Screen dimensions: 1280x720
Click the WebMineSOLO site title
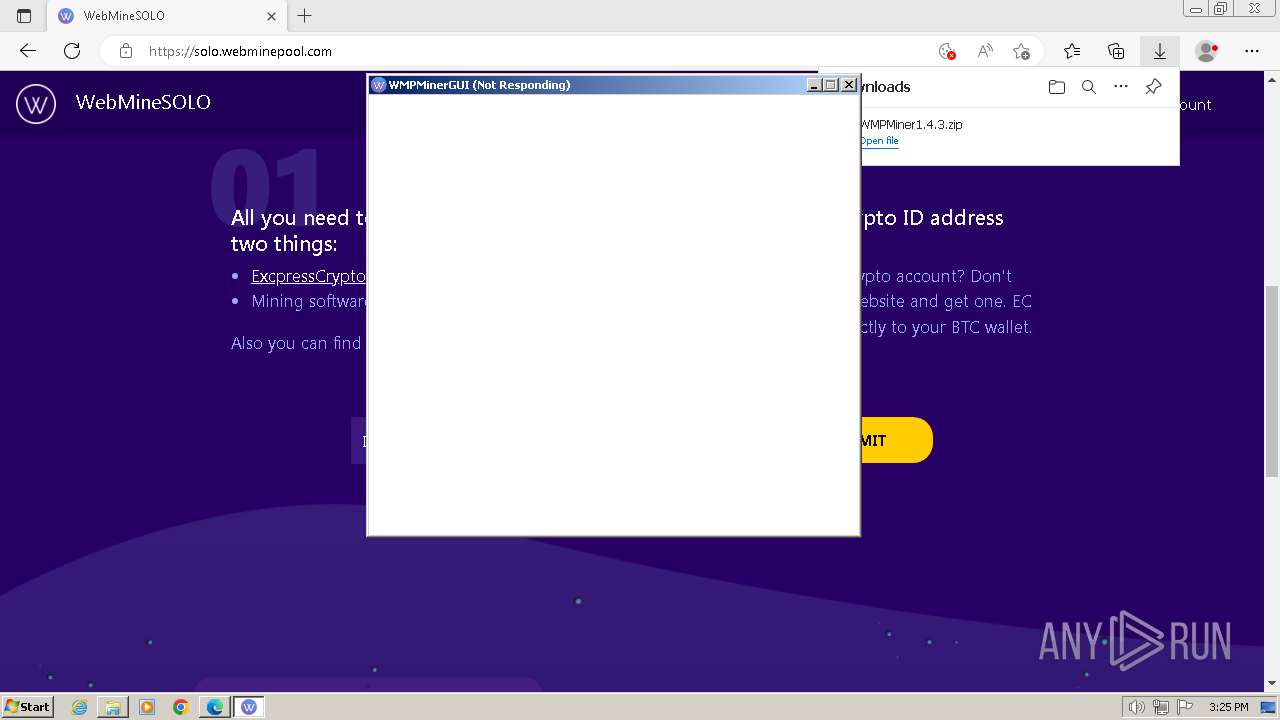143,102
